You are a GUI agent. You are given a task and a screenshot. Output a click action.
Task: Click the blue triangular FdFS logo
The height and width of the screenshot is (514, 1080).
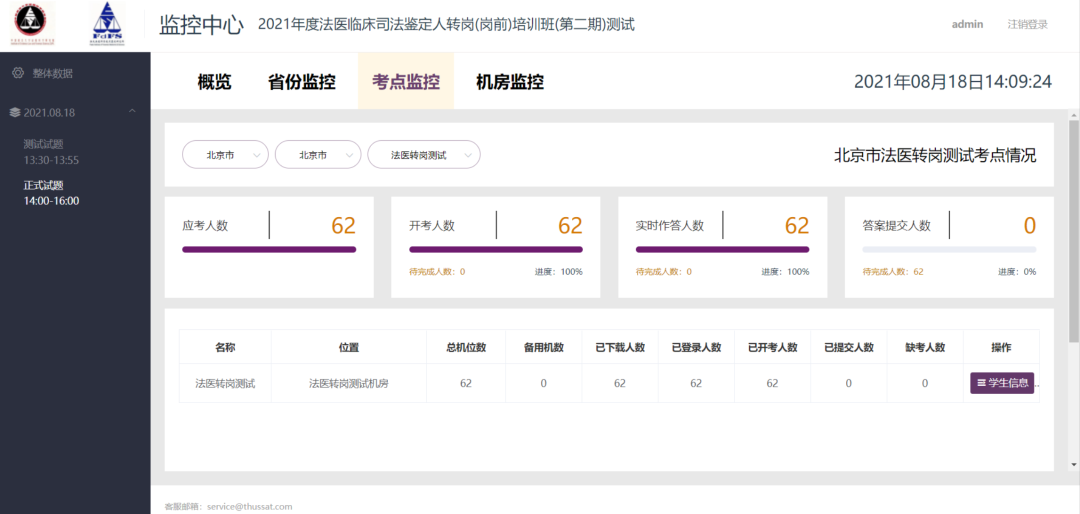[108, 23]
